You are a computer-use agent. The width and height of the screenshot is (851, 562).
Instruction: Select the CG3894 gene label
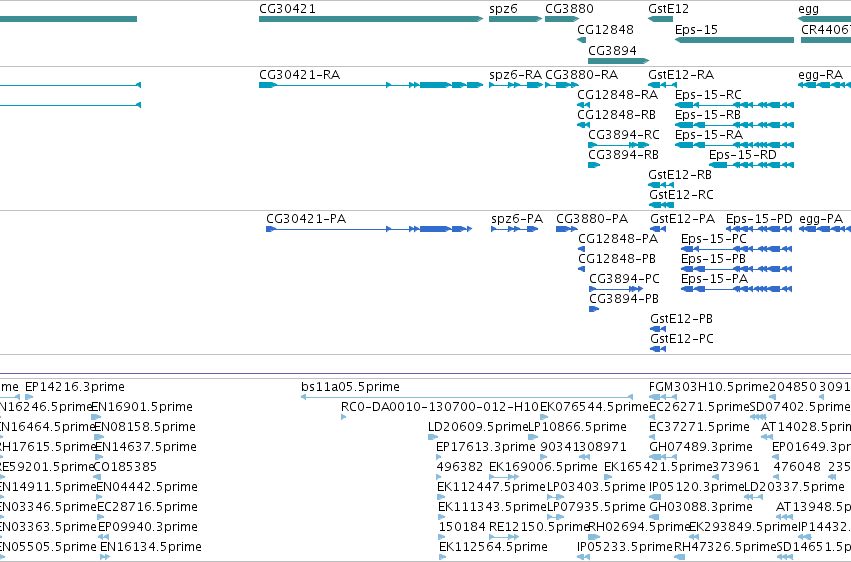click(612, 50)
